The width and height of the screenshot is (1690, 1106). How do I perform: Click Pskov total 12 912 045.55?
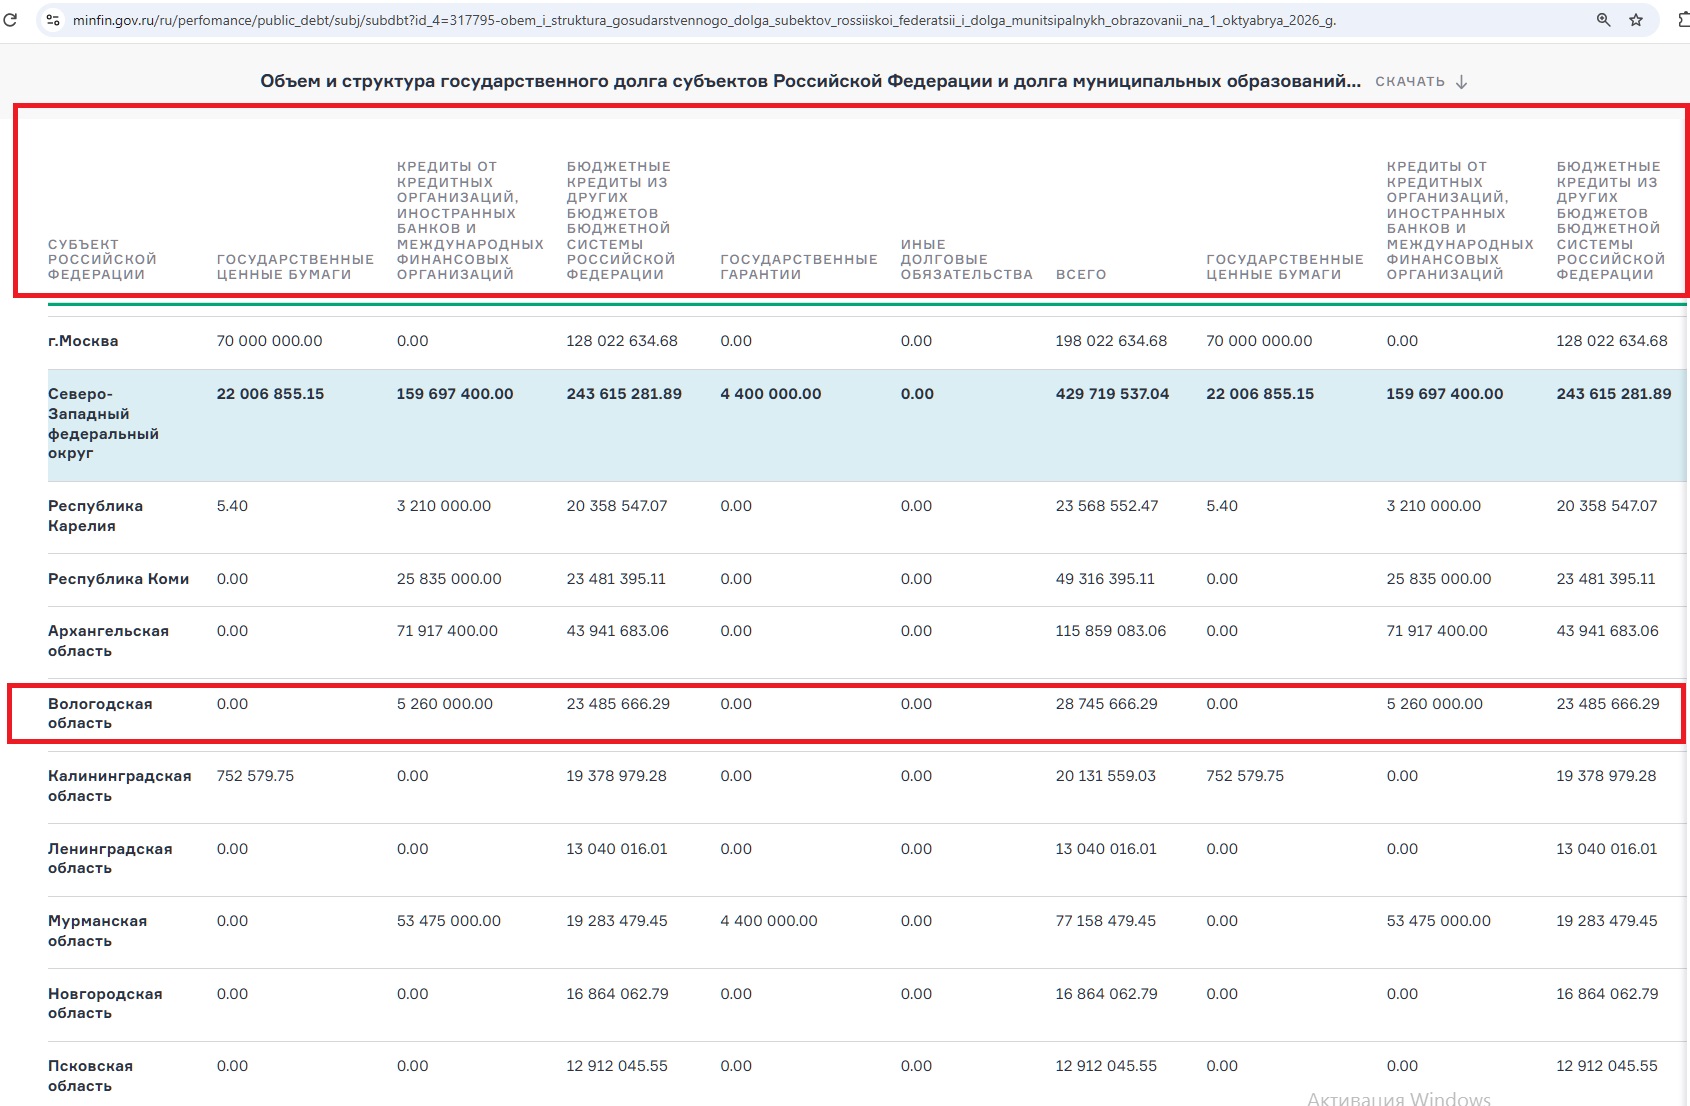[1106, 1066]
